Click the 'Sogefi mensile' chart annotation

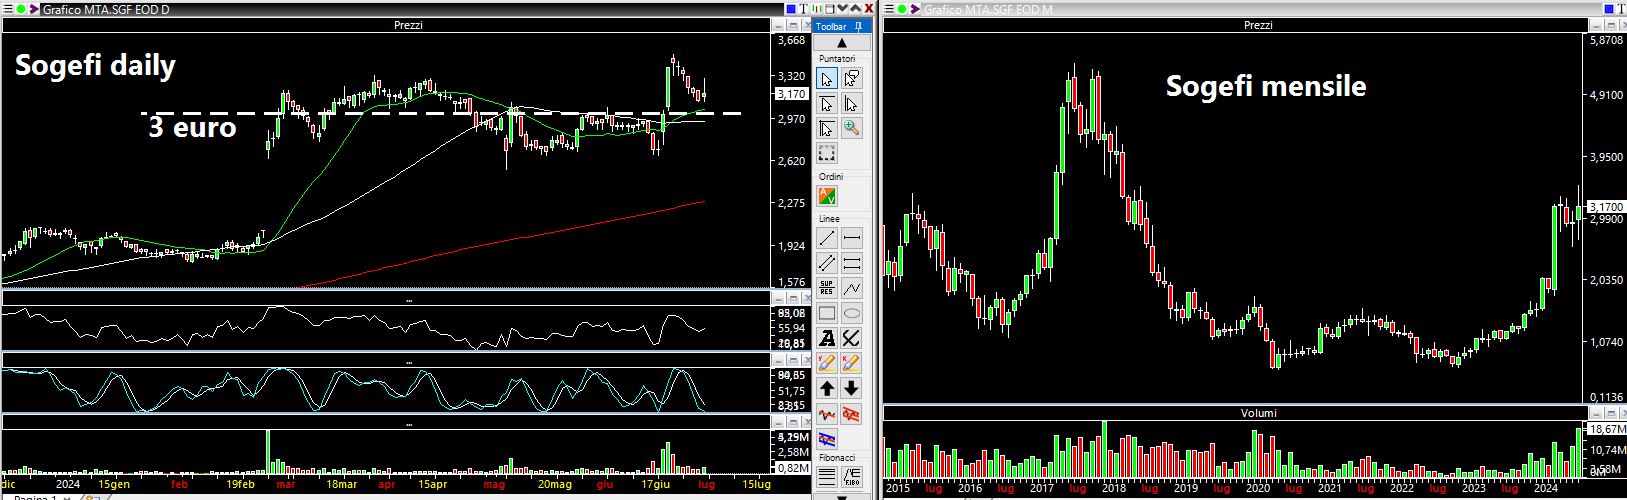[1265, 86]
